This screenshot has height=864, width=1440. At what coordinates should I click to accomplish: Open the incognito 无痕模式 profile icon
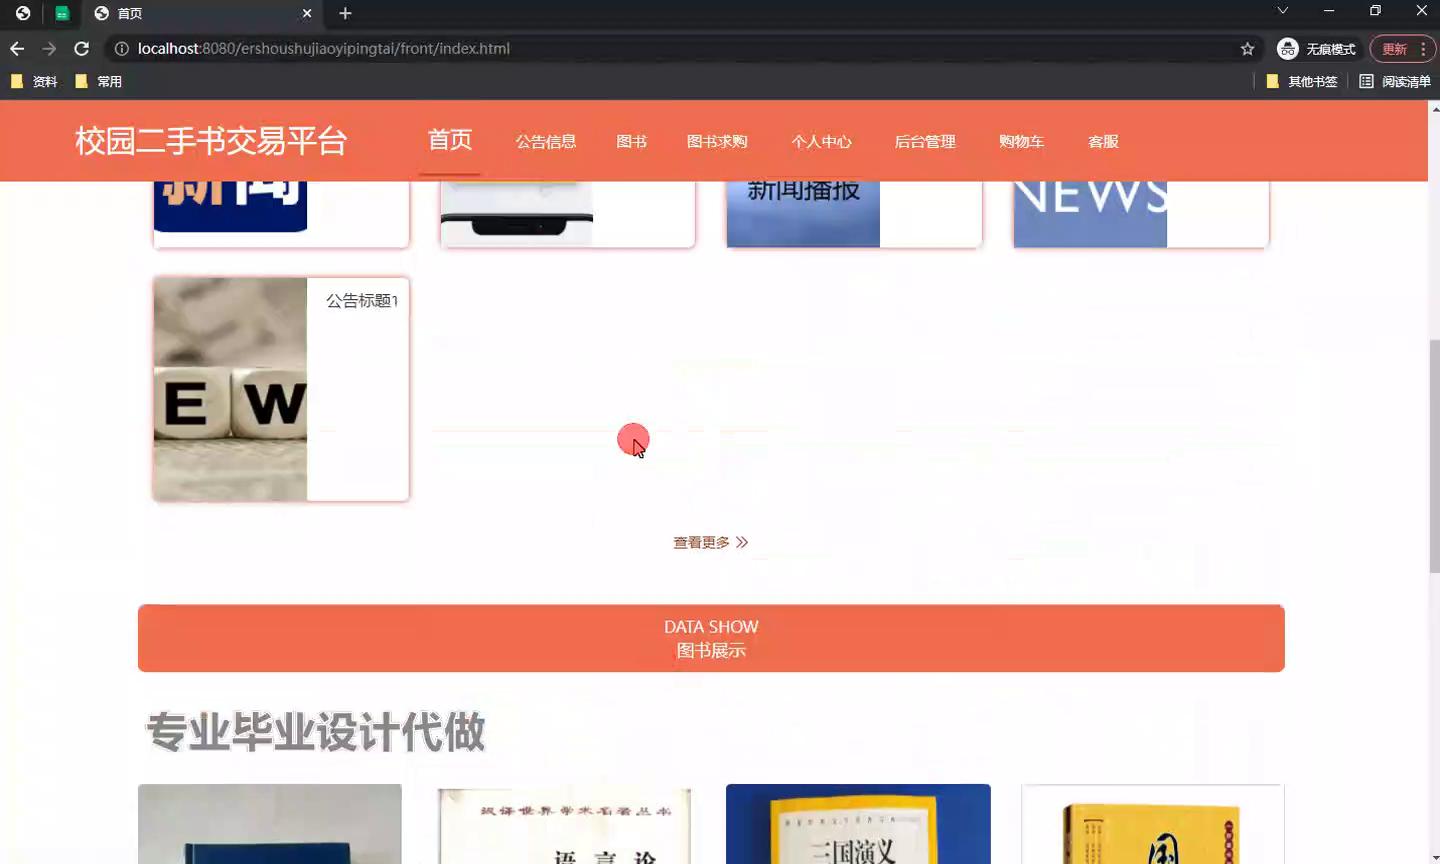pyautogui.click(x=1288, y=48)
